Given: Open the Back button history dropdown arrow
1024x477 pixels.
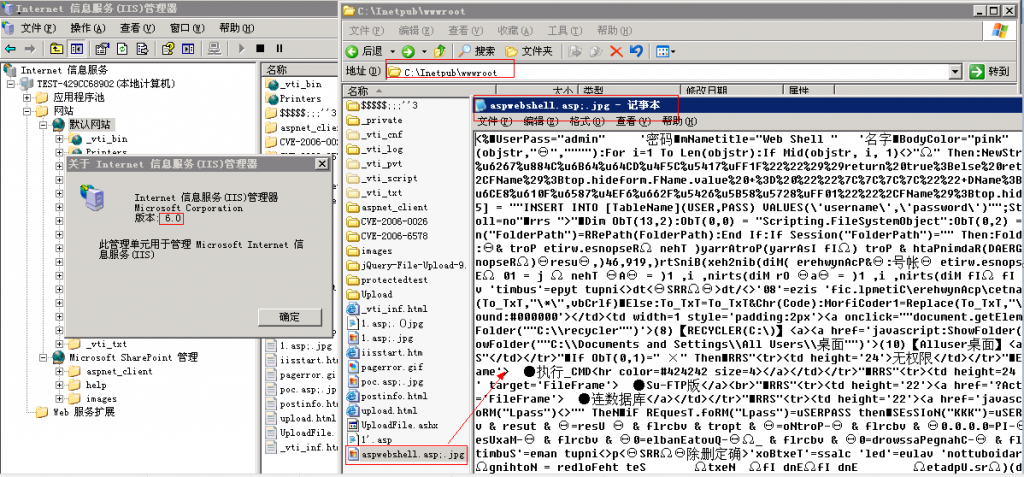Looking at the screenshot, I should coord(392,52).
